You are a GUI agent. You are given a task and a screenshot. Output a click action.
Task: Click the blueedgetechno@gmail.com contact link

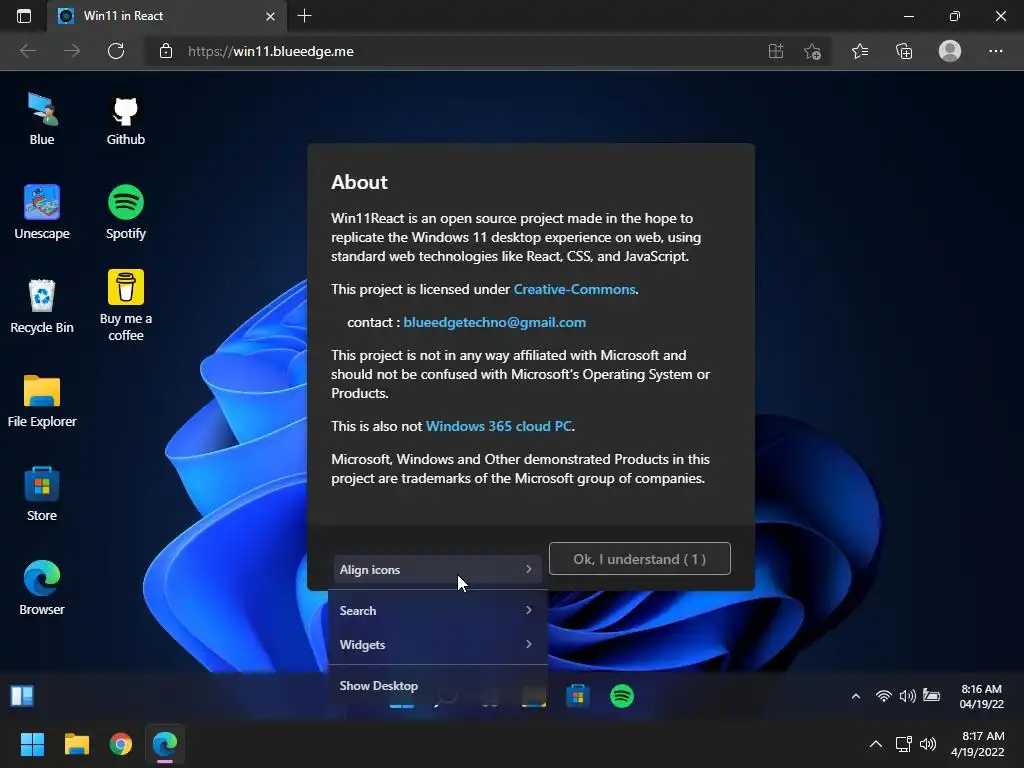[494, 323]
